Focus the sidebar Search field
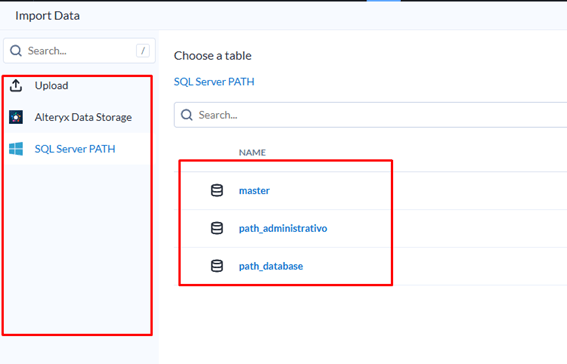 tap(80, 51)
